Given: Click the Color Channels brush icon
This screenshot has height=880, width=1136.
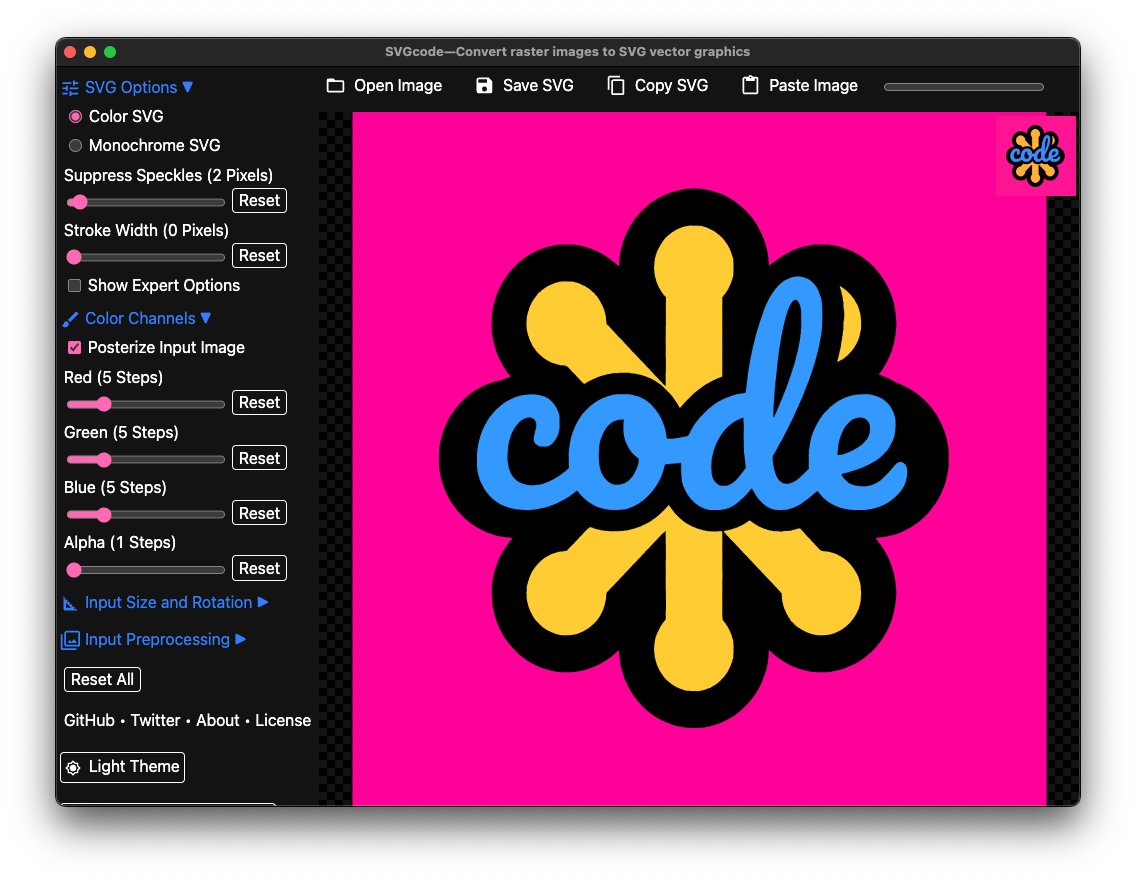Looking at the screenshot, I should (70, 319).
